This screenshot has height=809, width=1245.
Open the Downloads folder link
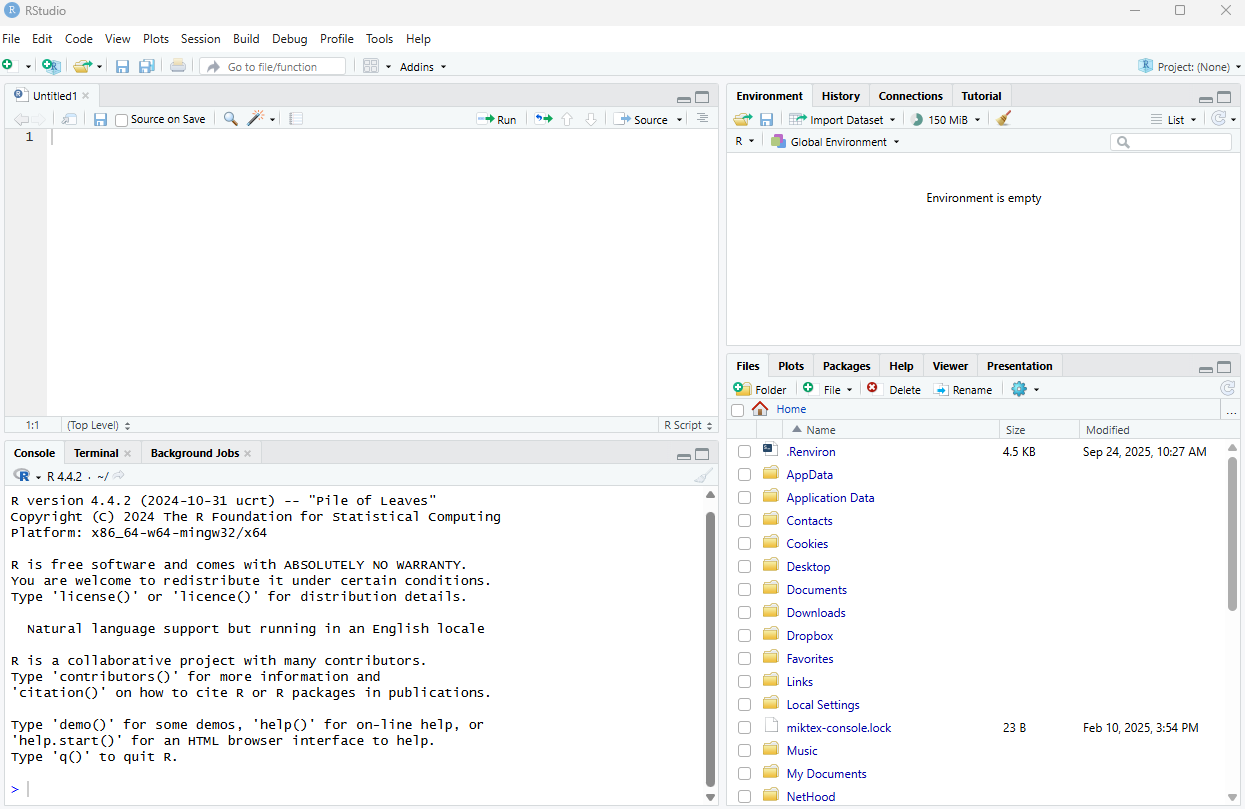click(816, 613)
